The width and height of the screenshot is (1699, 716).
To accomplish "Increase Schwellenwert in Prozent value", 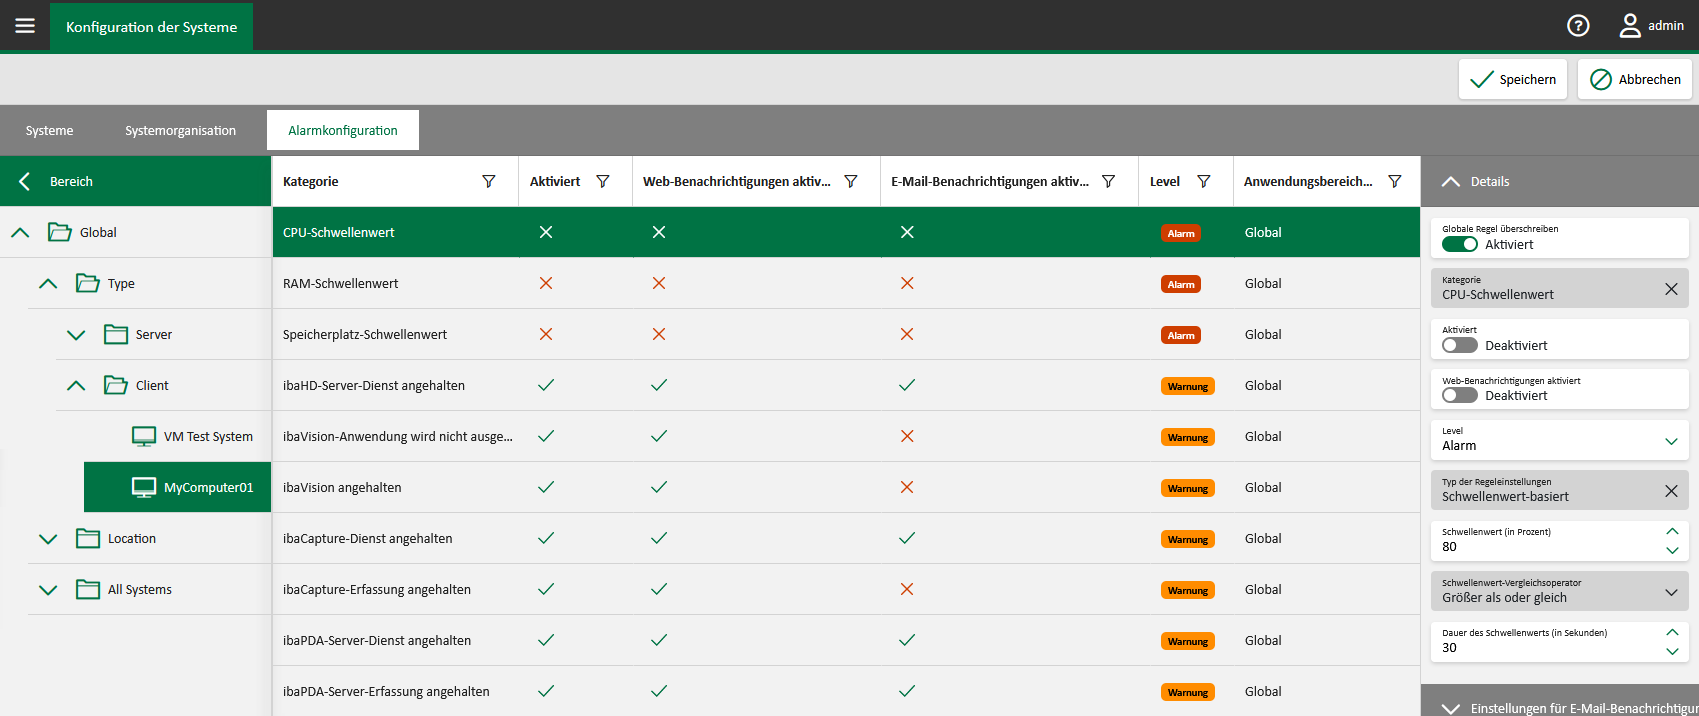I will point(1672,531).
